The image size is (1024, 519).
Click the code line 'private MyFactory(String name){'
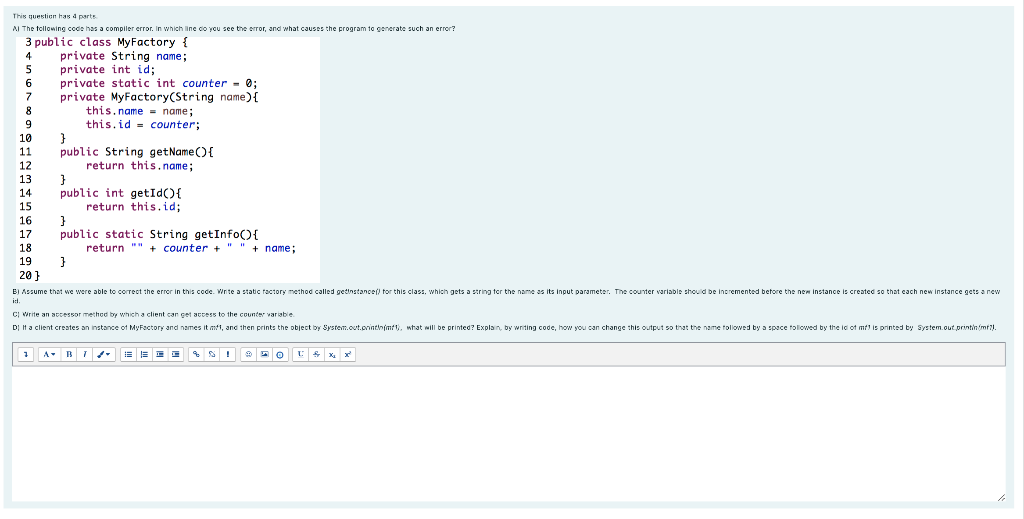[159, 97]
